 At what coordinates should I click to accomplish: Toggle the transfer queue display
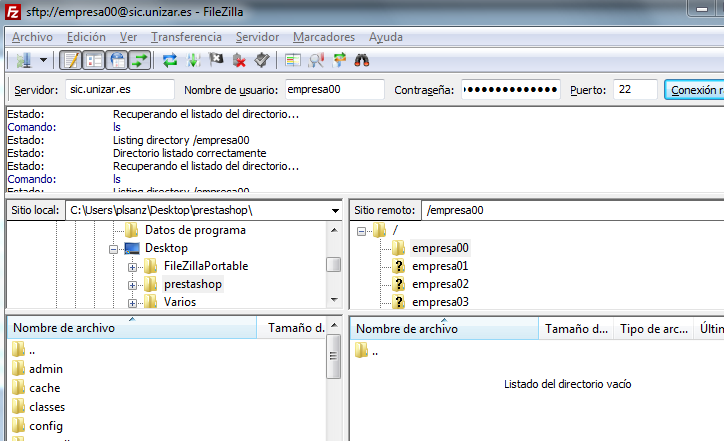point(140,60)
